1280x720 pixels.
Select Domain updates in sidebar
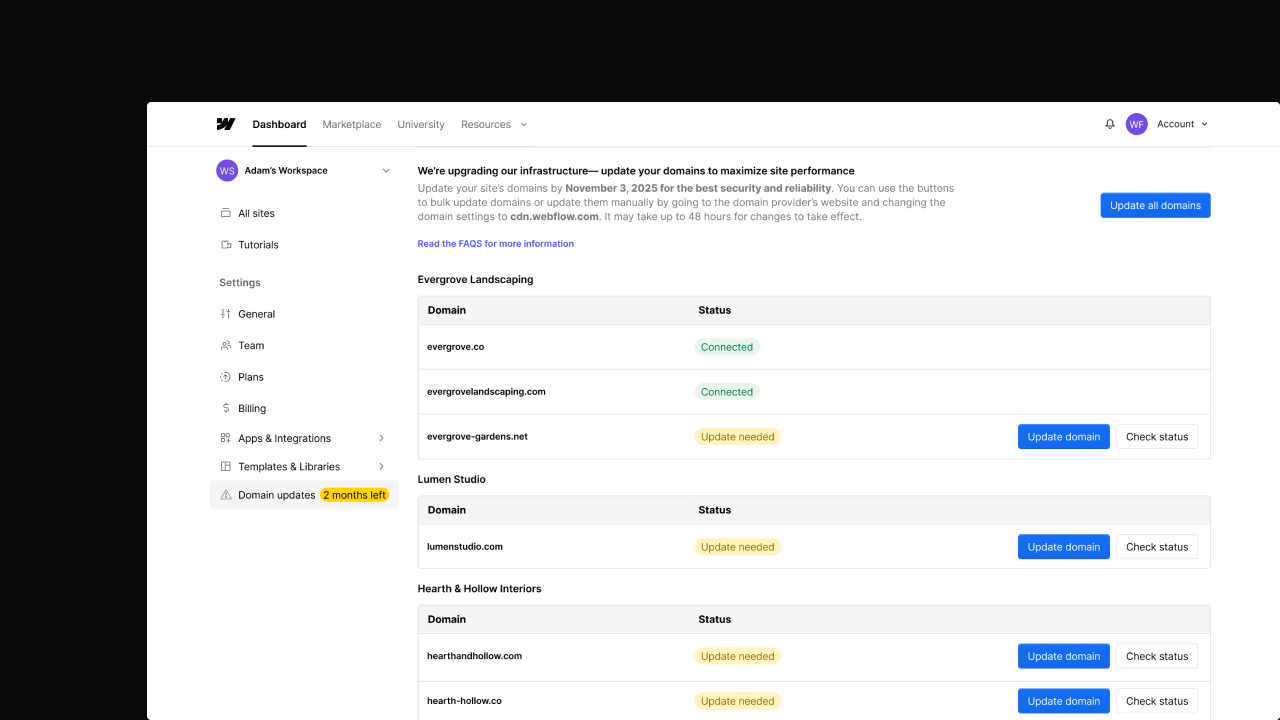click(x=277, y=495)
